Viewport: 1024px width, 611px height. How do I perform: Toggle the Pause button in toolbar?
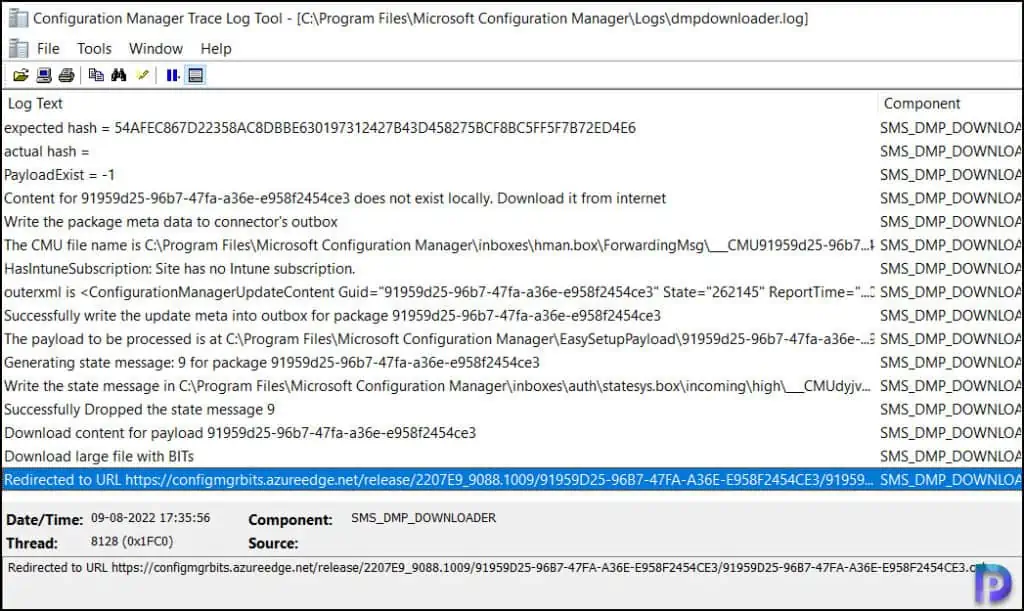coord(172,75)
